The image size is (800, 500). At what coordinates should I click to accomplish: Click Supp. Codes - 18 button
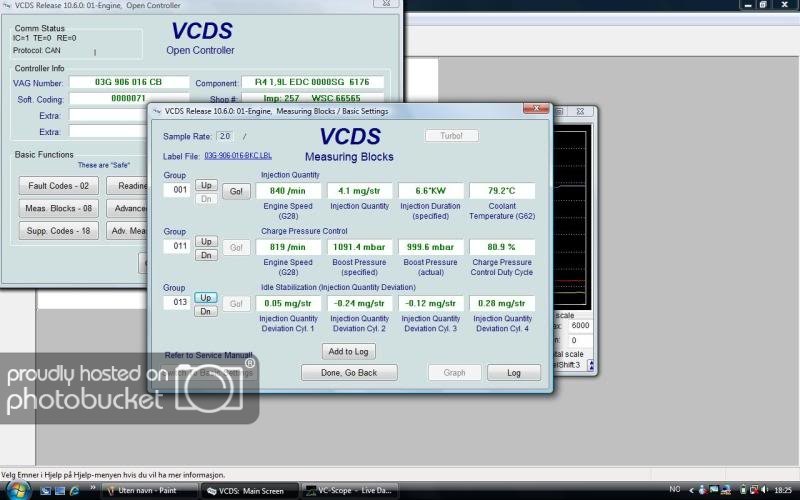58,231
